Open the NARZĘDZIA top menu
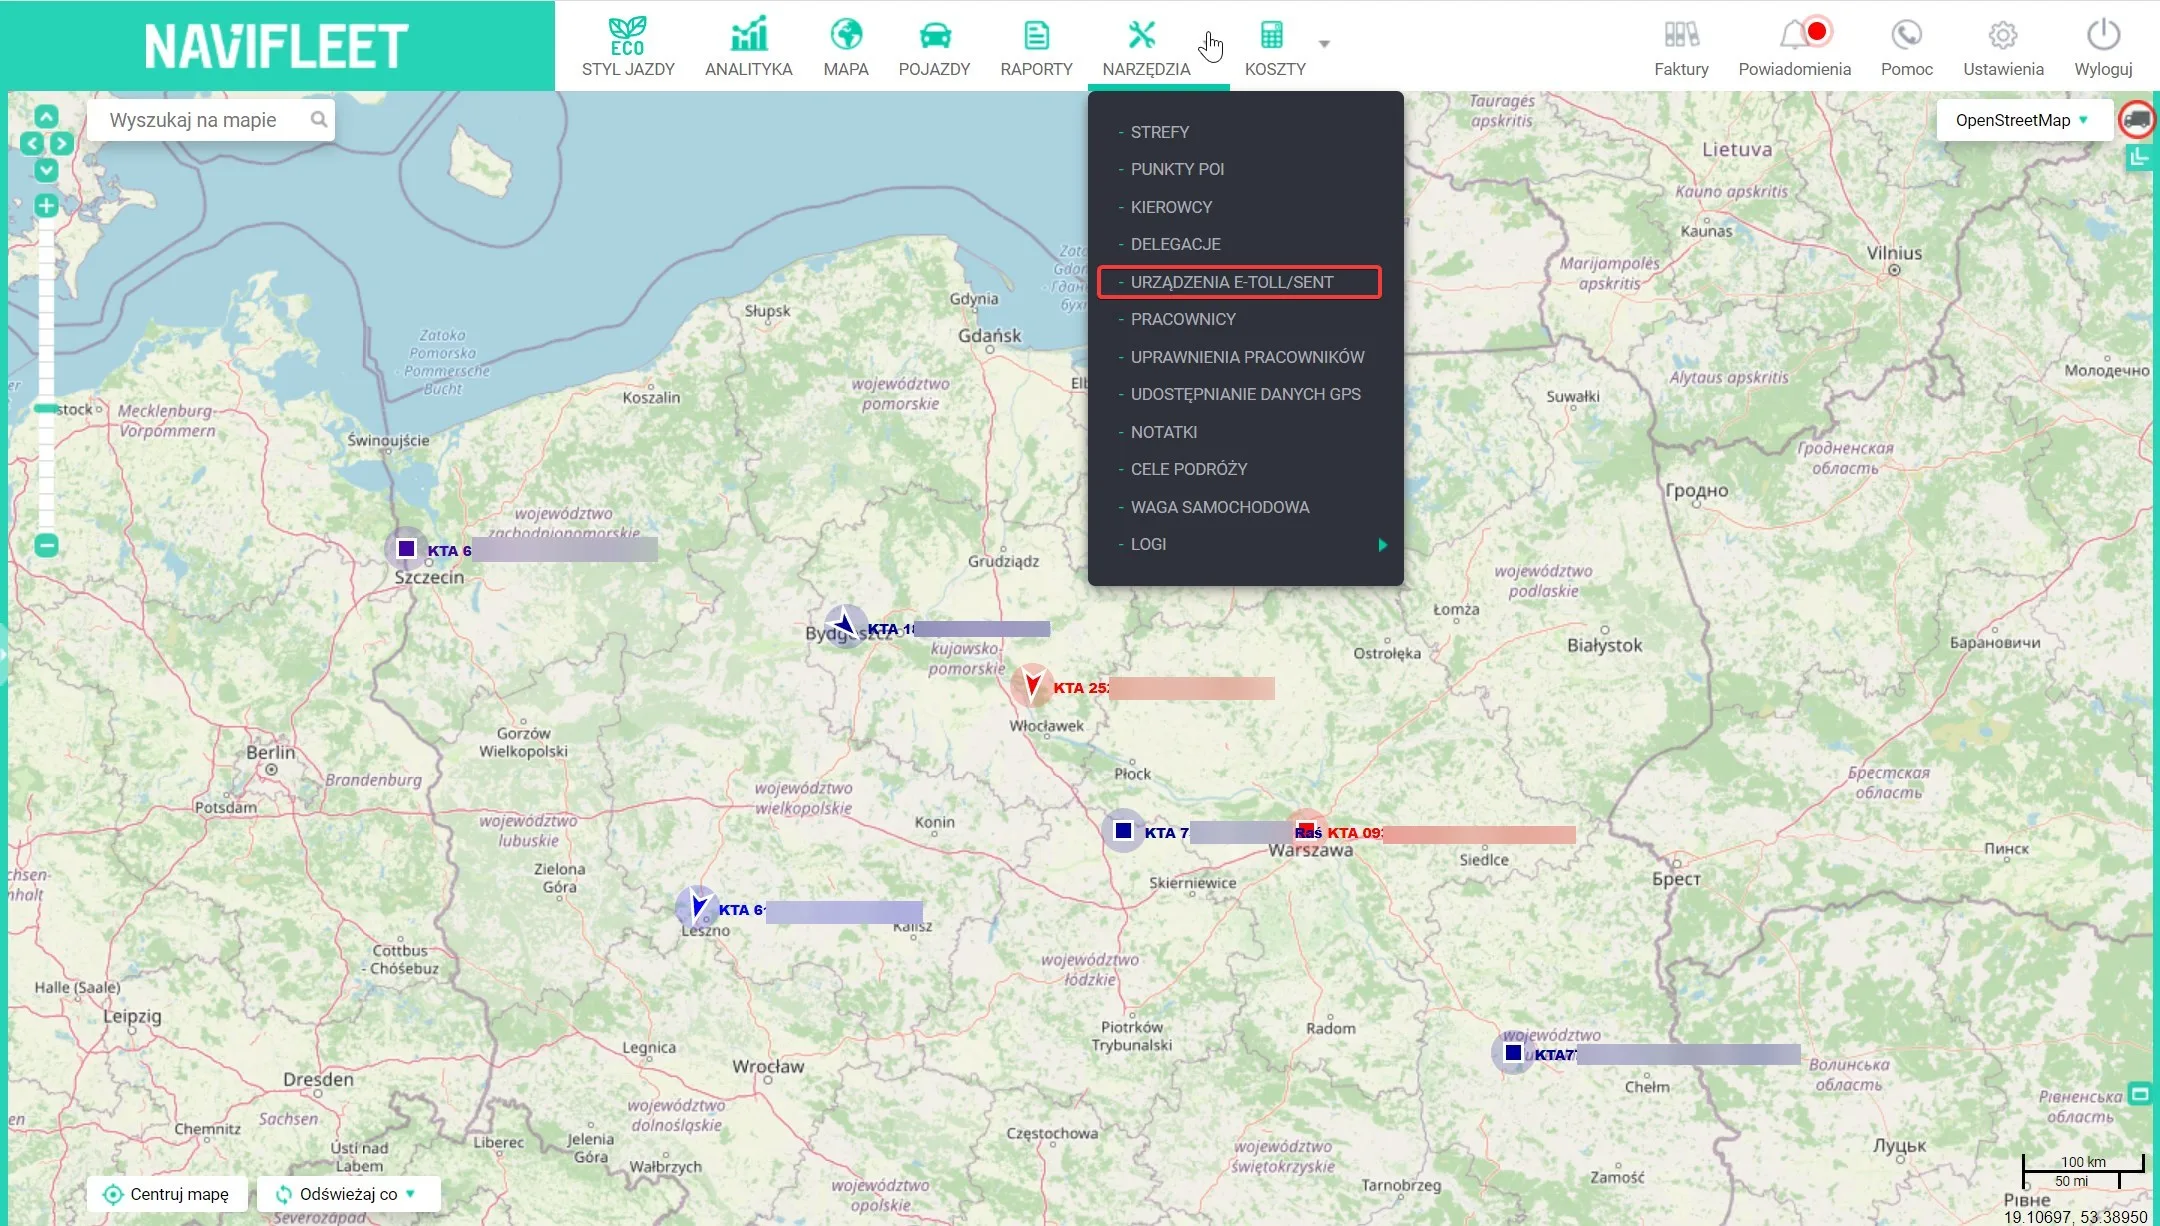Viewport: 2160px width, 1226px height. (1146, 47)
